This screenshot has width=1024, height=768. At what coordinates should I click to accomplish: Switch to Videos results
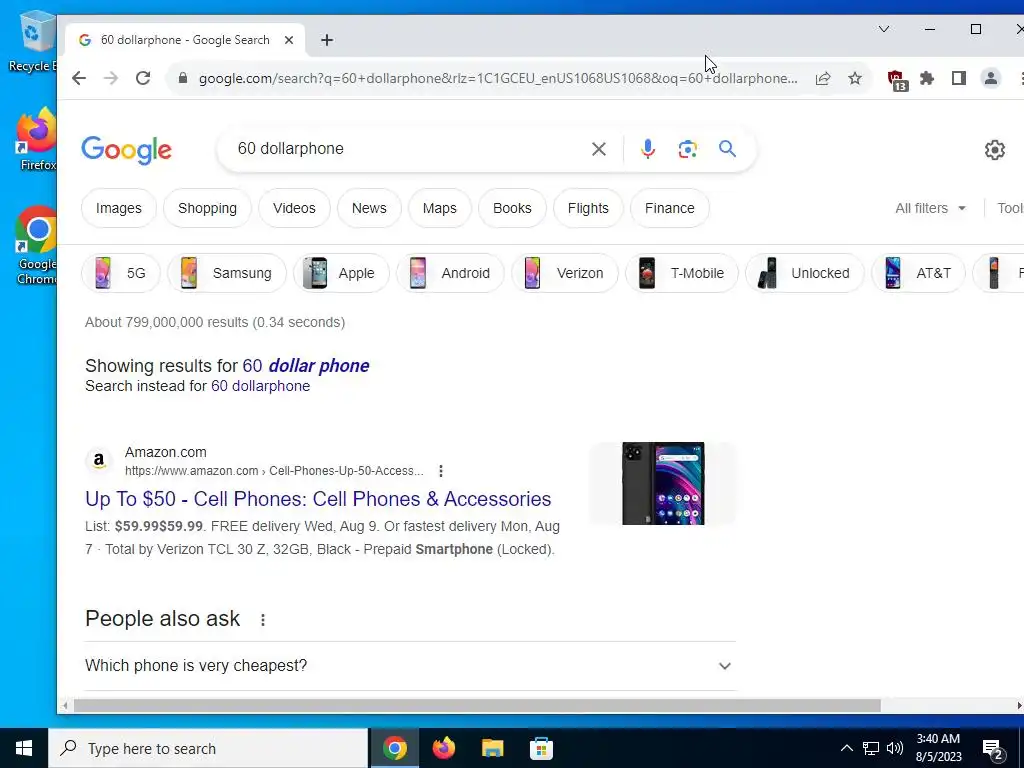(x=294, y=208)
